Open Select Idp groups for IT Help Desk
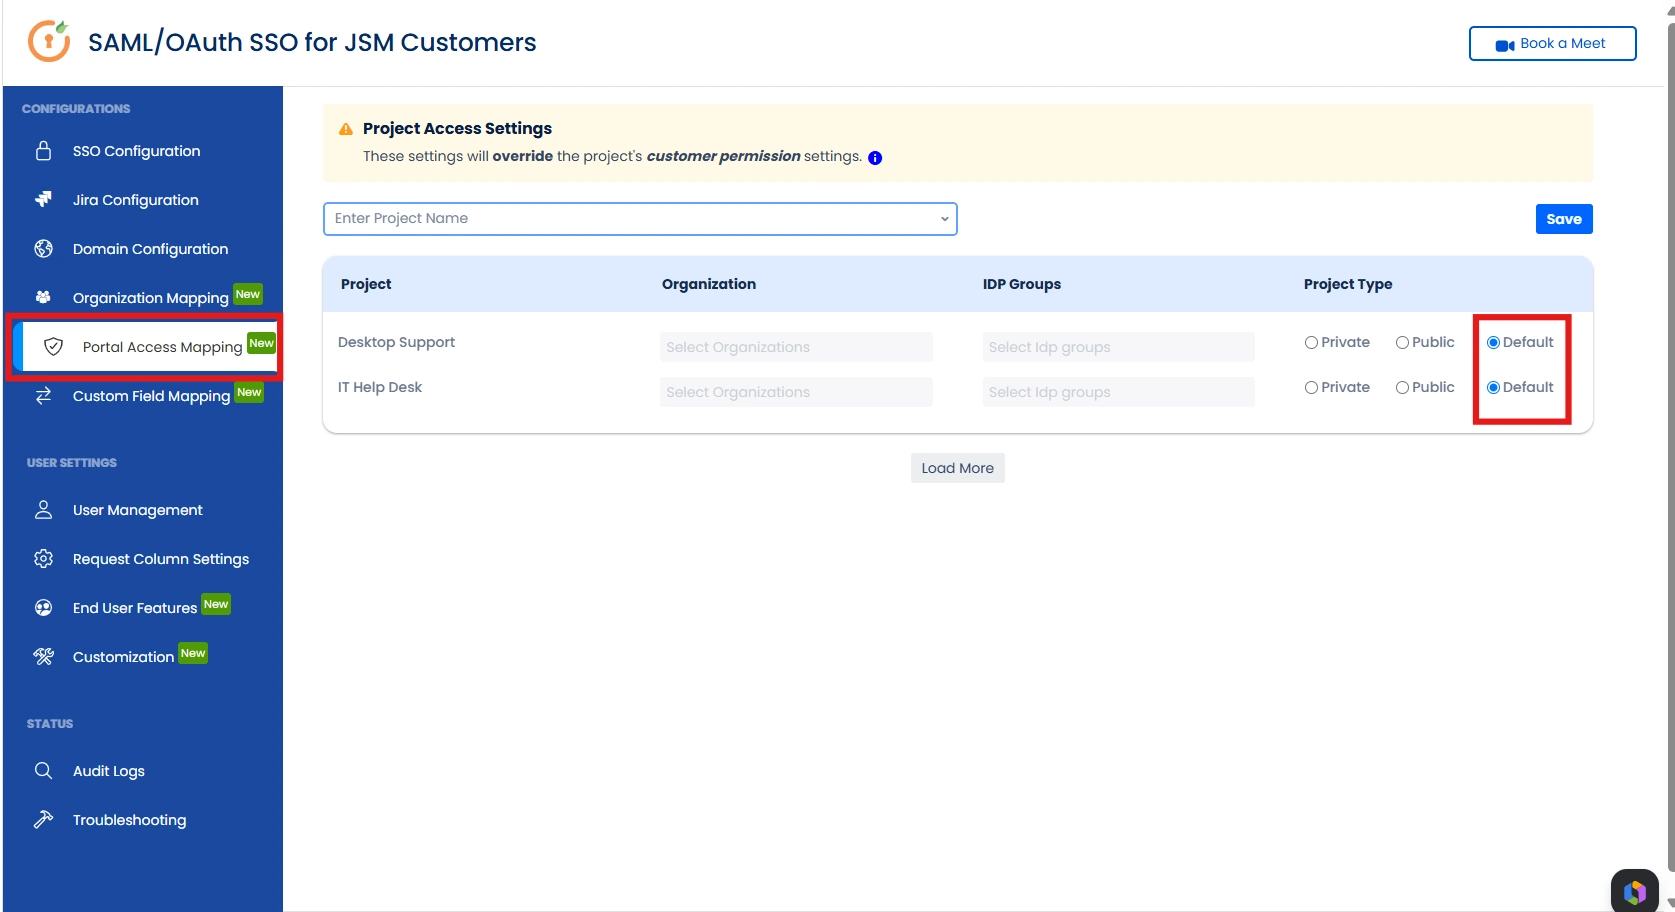The width and height of the screenshot is (1675, 912). (x=1118, y=392)
